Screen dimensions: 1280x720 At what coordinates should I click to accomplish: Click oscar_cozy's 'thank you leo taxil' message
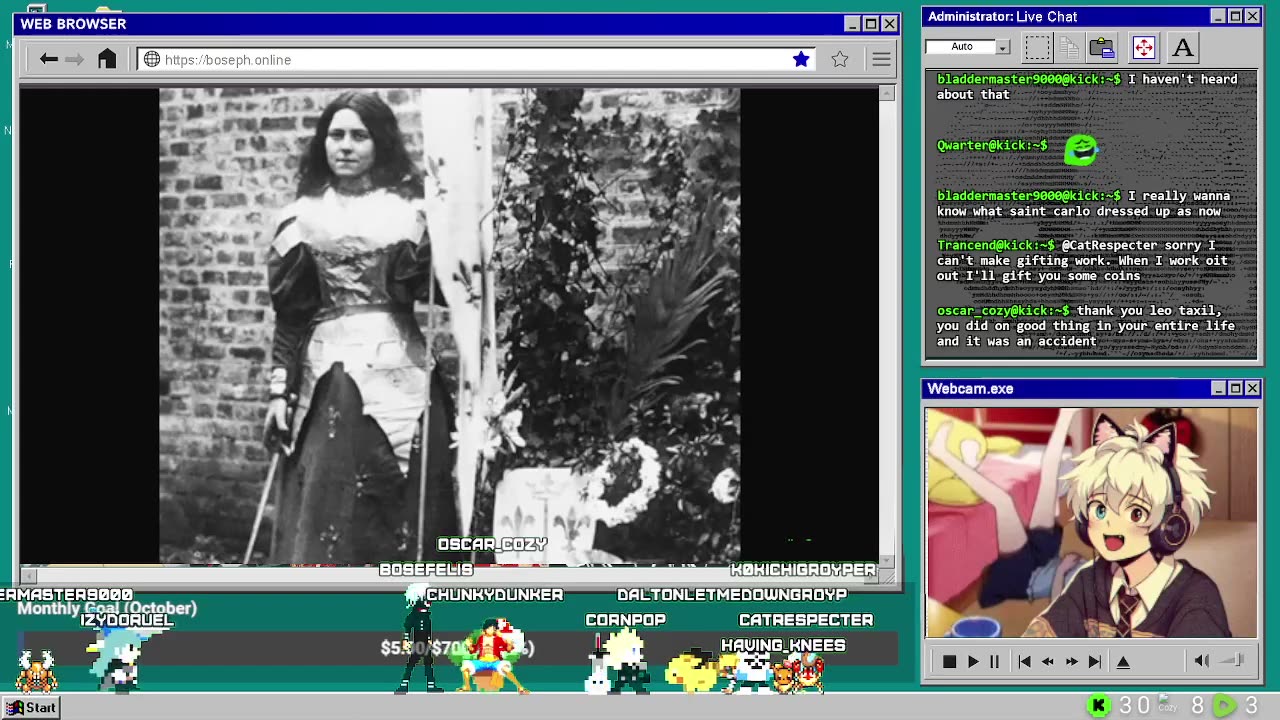coord(1086,326)
